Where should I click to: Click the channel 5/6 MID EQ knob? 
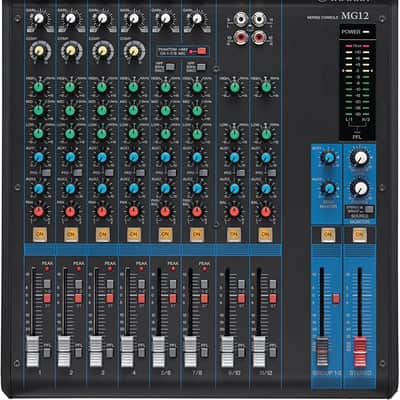coord(165,110)
